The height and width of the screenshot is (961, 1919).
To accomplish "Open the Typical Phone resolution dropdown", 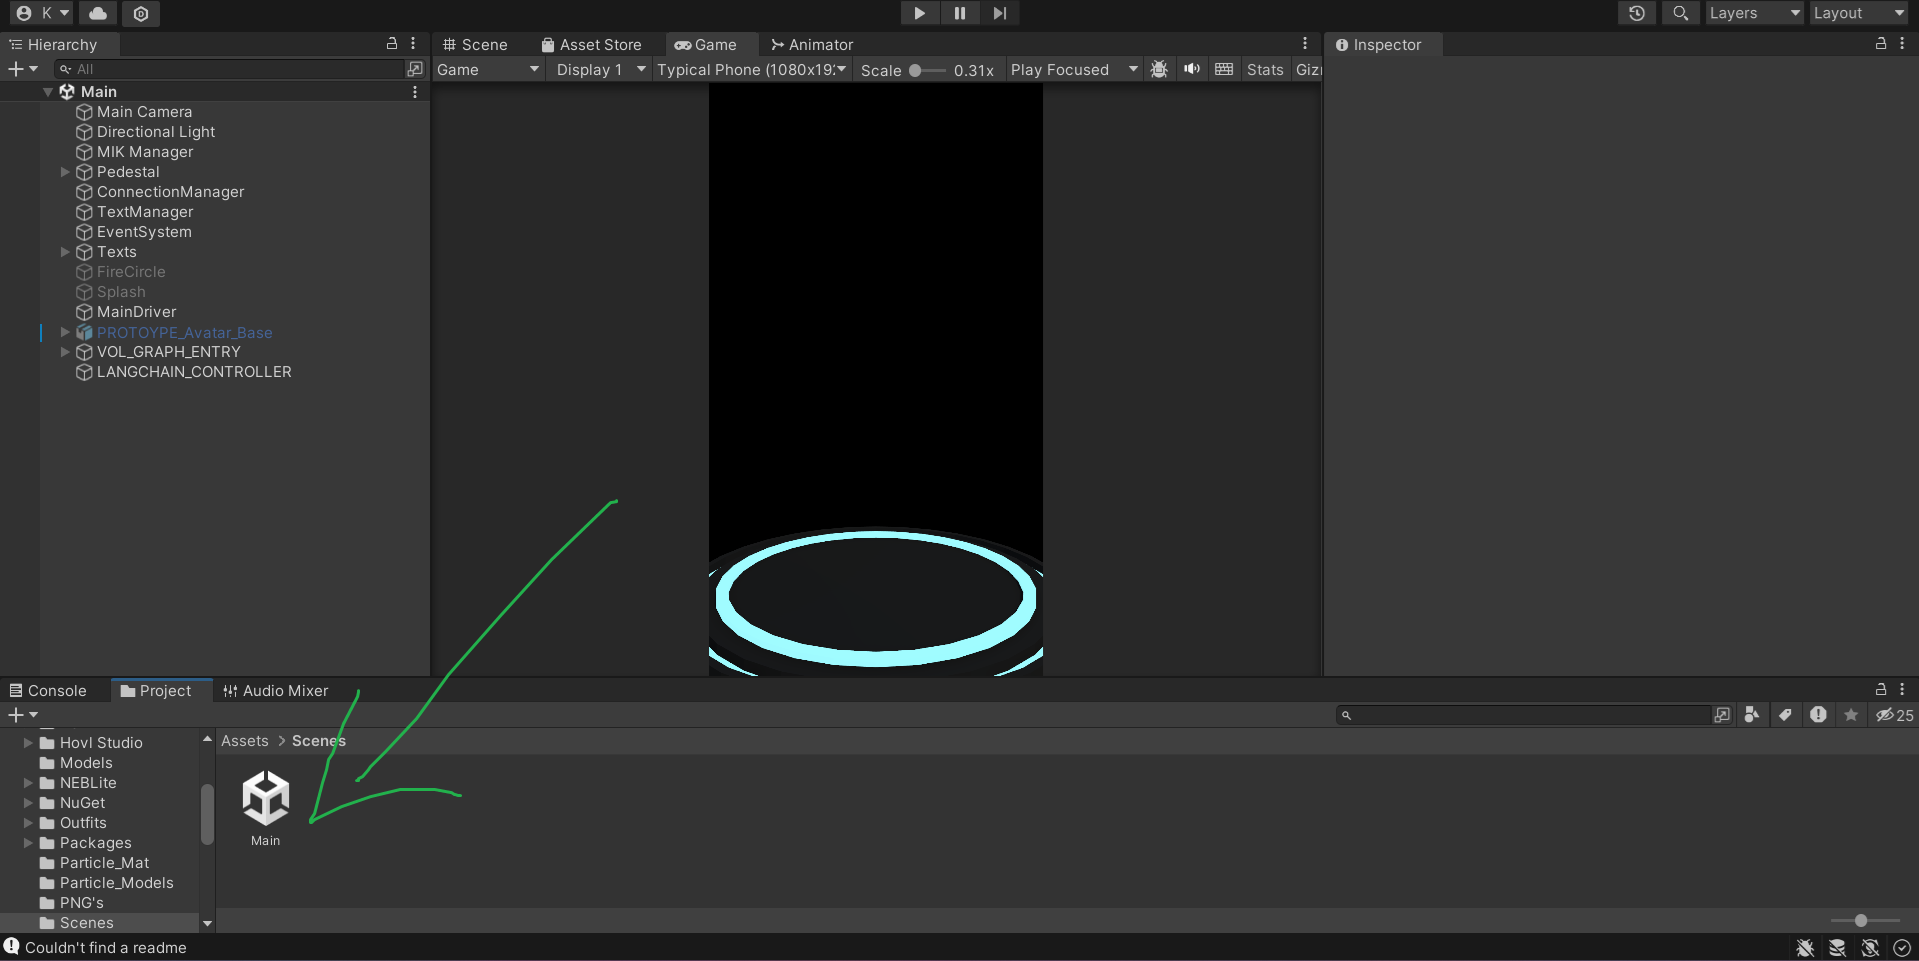I will [x=752, y=70].
